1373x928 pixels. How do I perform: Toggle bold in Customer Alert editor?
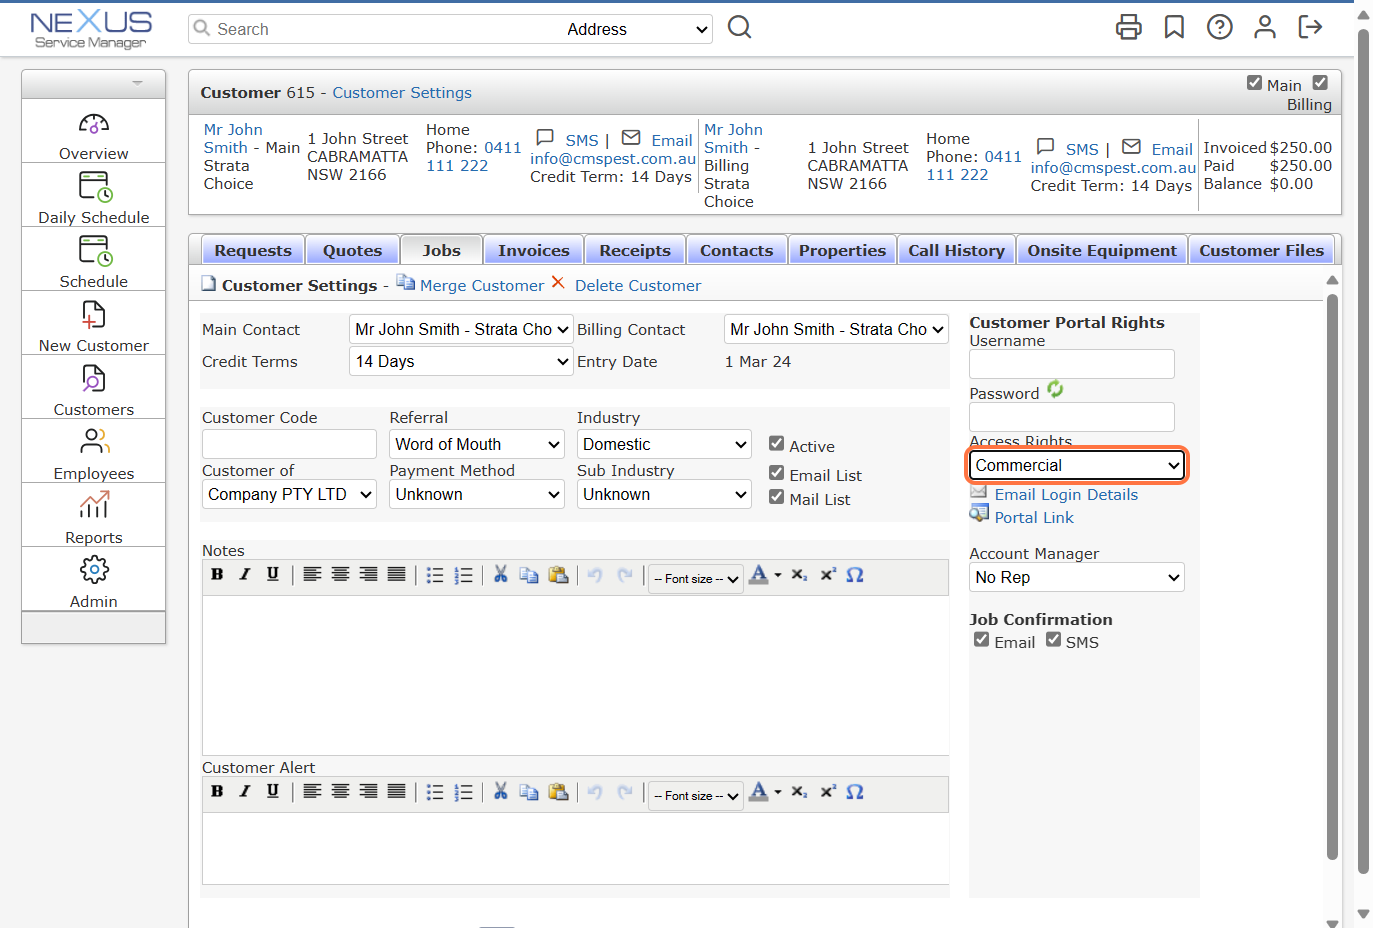(217, 791)
